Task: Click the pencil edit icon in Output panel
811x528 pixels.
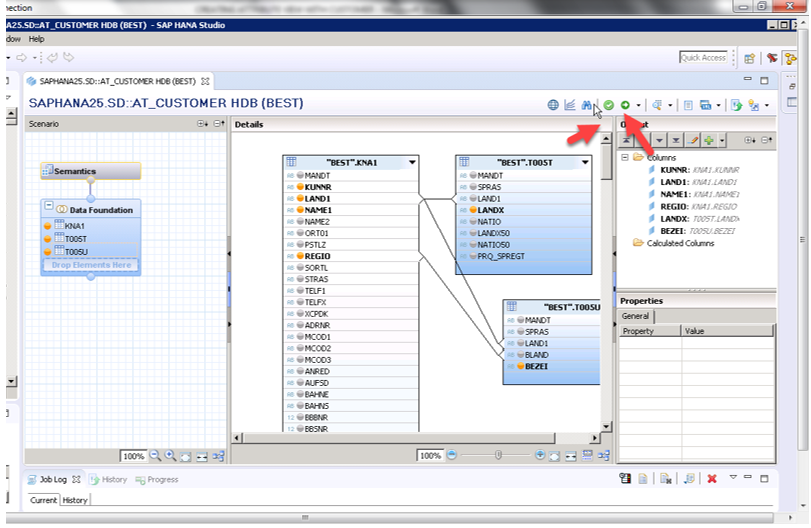Action: 694,140
